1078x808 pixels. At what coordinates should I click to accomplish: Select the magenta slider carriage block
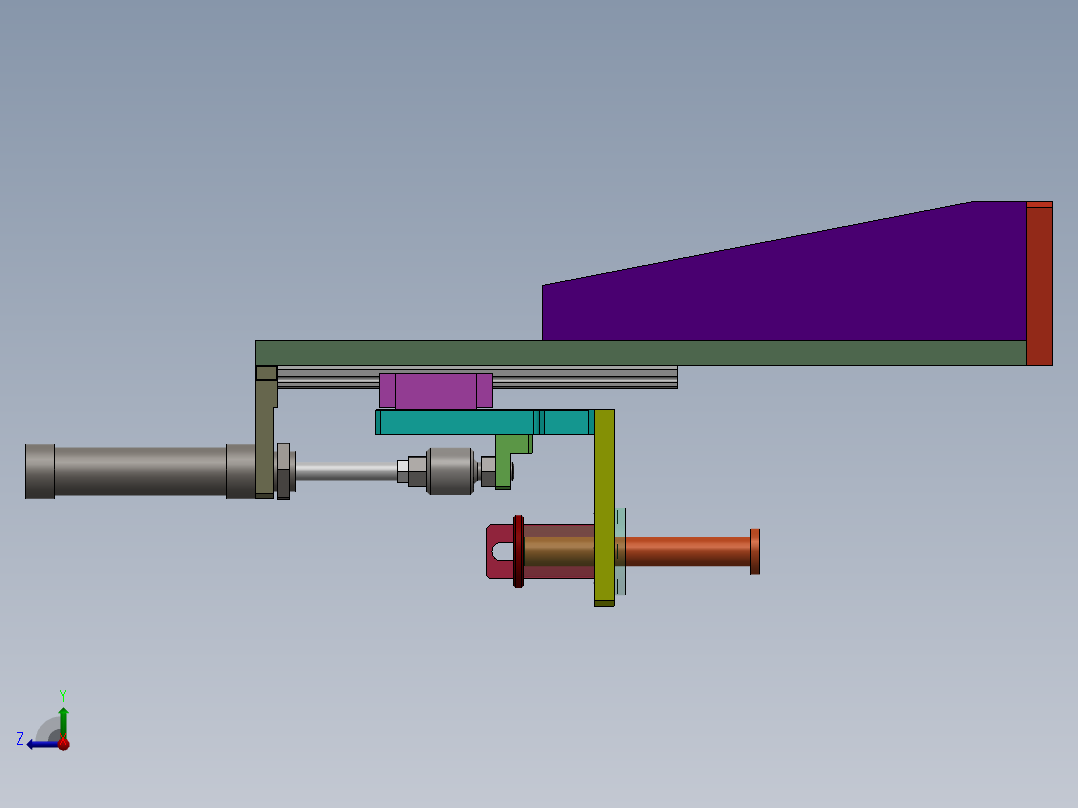436,391
